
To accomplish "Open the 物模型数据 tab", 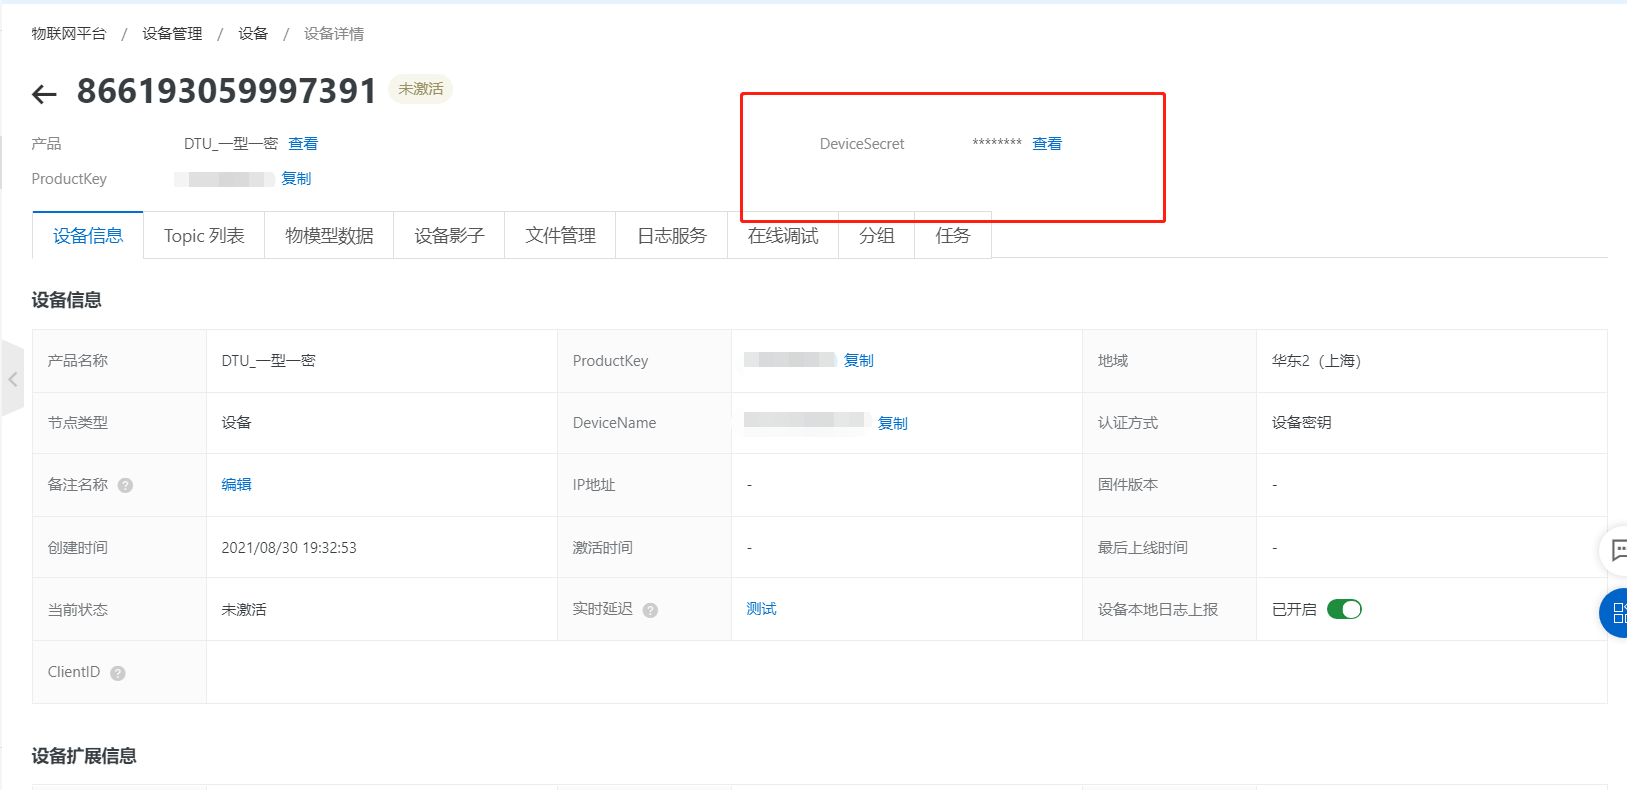I will click(329, 236).
